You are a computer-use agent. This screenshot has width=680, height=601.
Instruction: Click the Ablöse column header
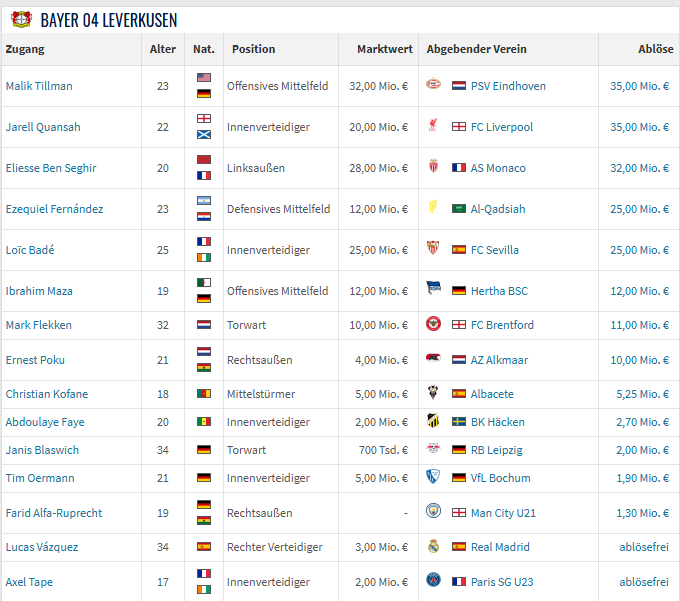pyautogui.click(x=656, y=49)
